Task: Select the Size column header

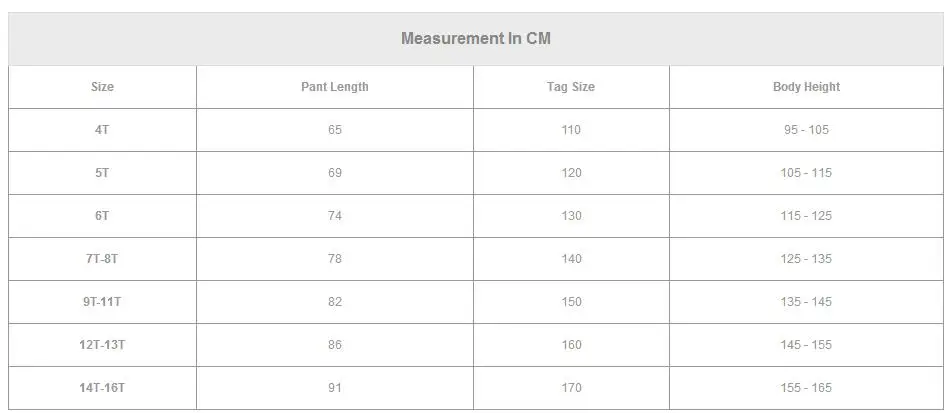Action: click(x=102, y=86)
